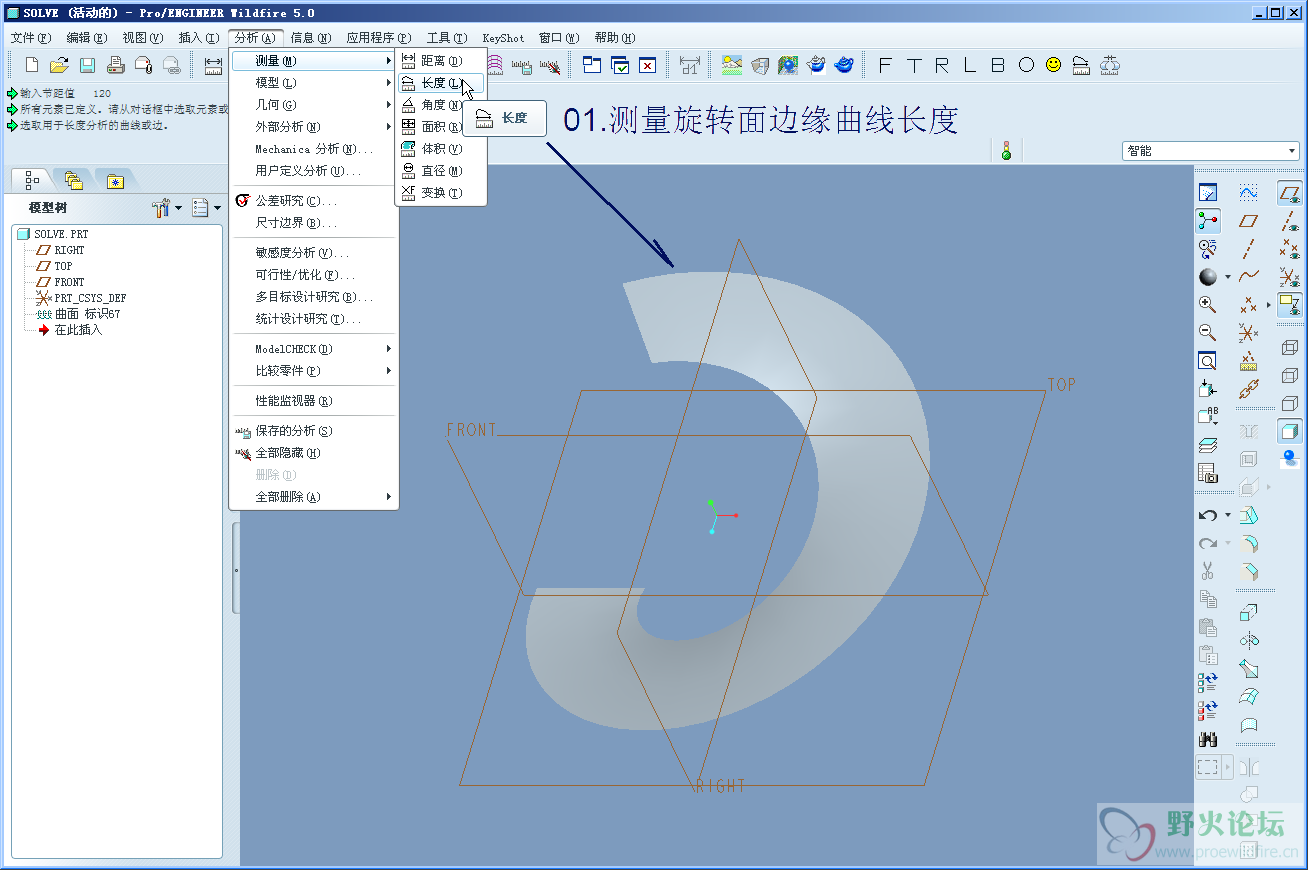The image size is (1308, 870).
Task: Select the Boundary Blend tool icon
Action: tap(1248, 697)
